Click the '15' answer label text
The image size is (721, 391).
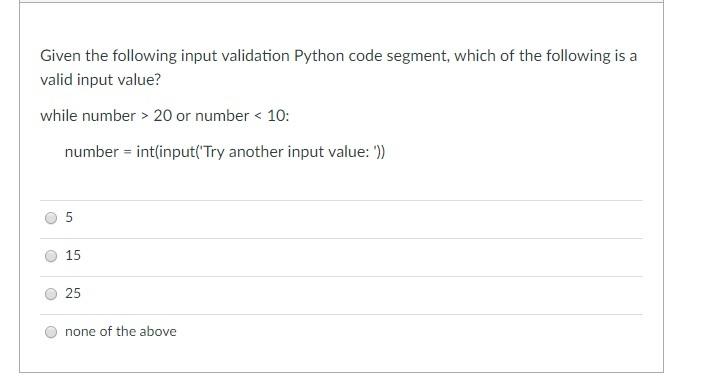(73, 255)
